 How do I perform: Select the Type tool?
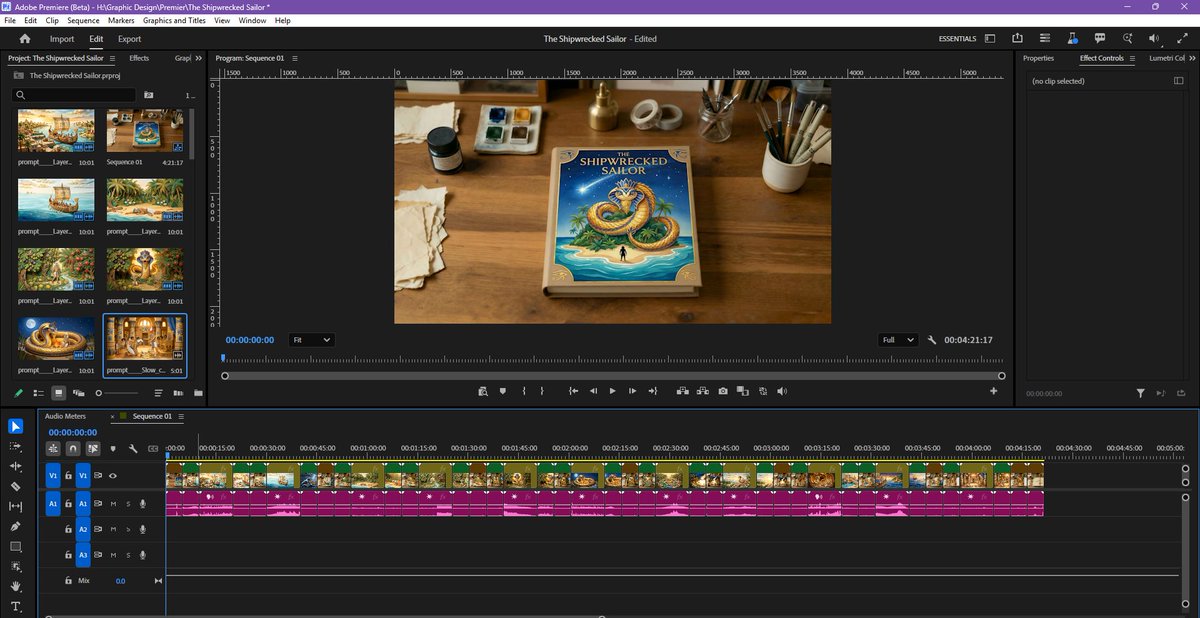coord(14,606)
